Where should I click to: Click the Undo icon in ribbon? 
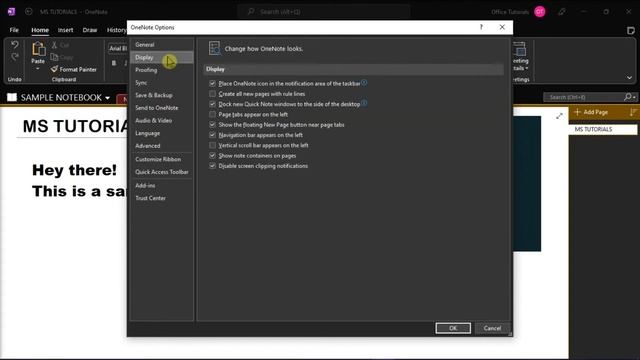click(15, 44)
